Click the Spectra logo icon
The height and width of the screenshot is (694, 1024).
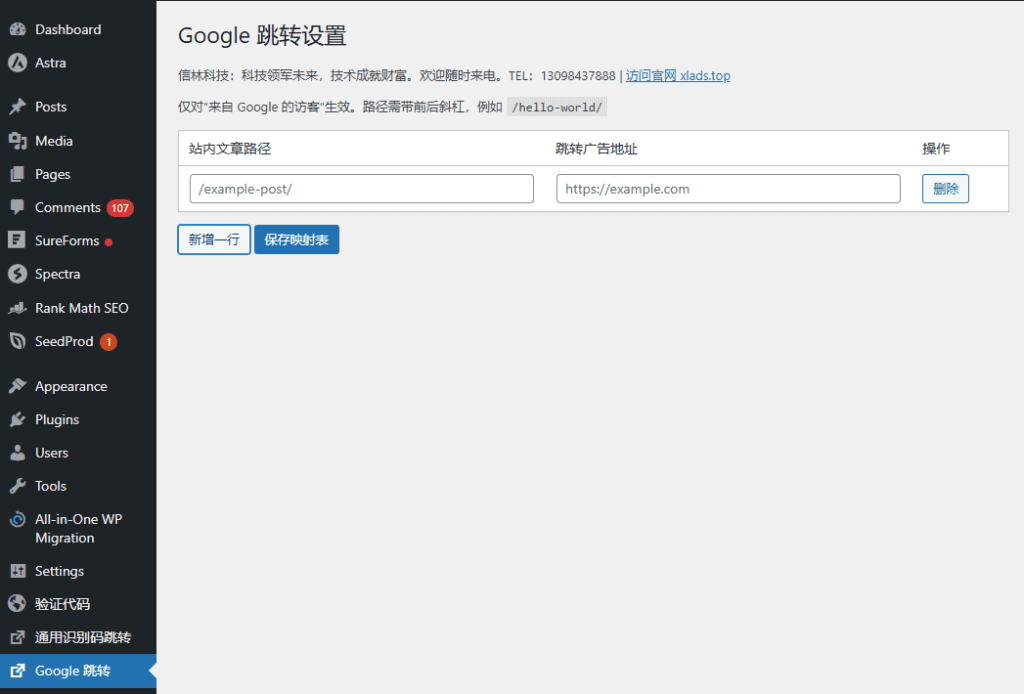18,274
